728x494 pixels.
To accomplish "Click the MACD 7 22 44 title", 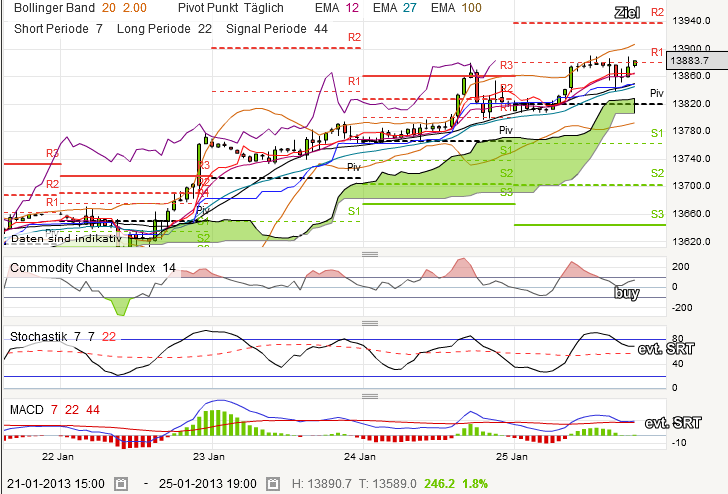I will (55, 410).
